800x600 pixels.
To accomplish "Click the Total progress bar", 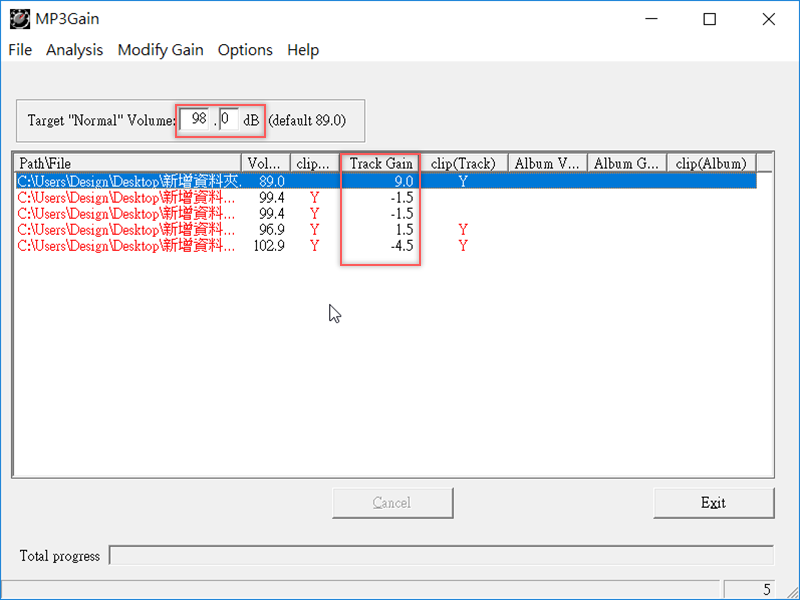I will click(x=441, y=555).
